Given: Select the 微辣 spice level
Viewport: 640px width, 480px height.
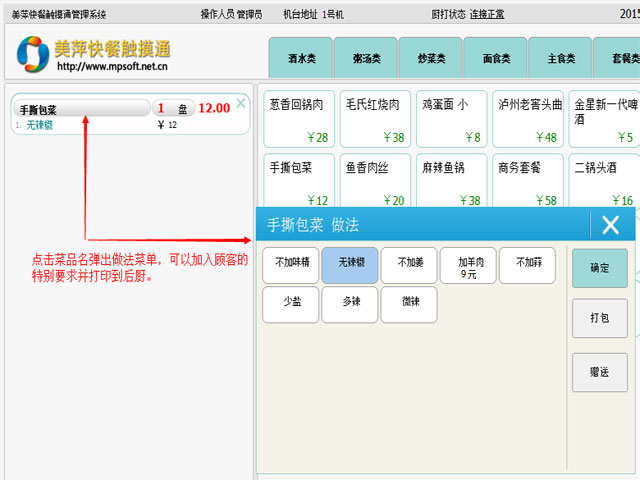Looking at the screenshot, I should (409, 304).
